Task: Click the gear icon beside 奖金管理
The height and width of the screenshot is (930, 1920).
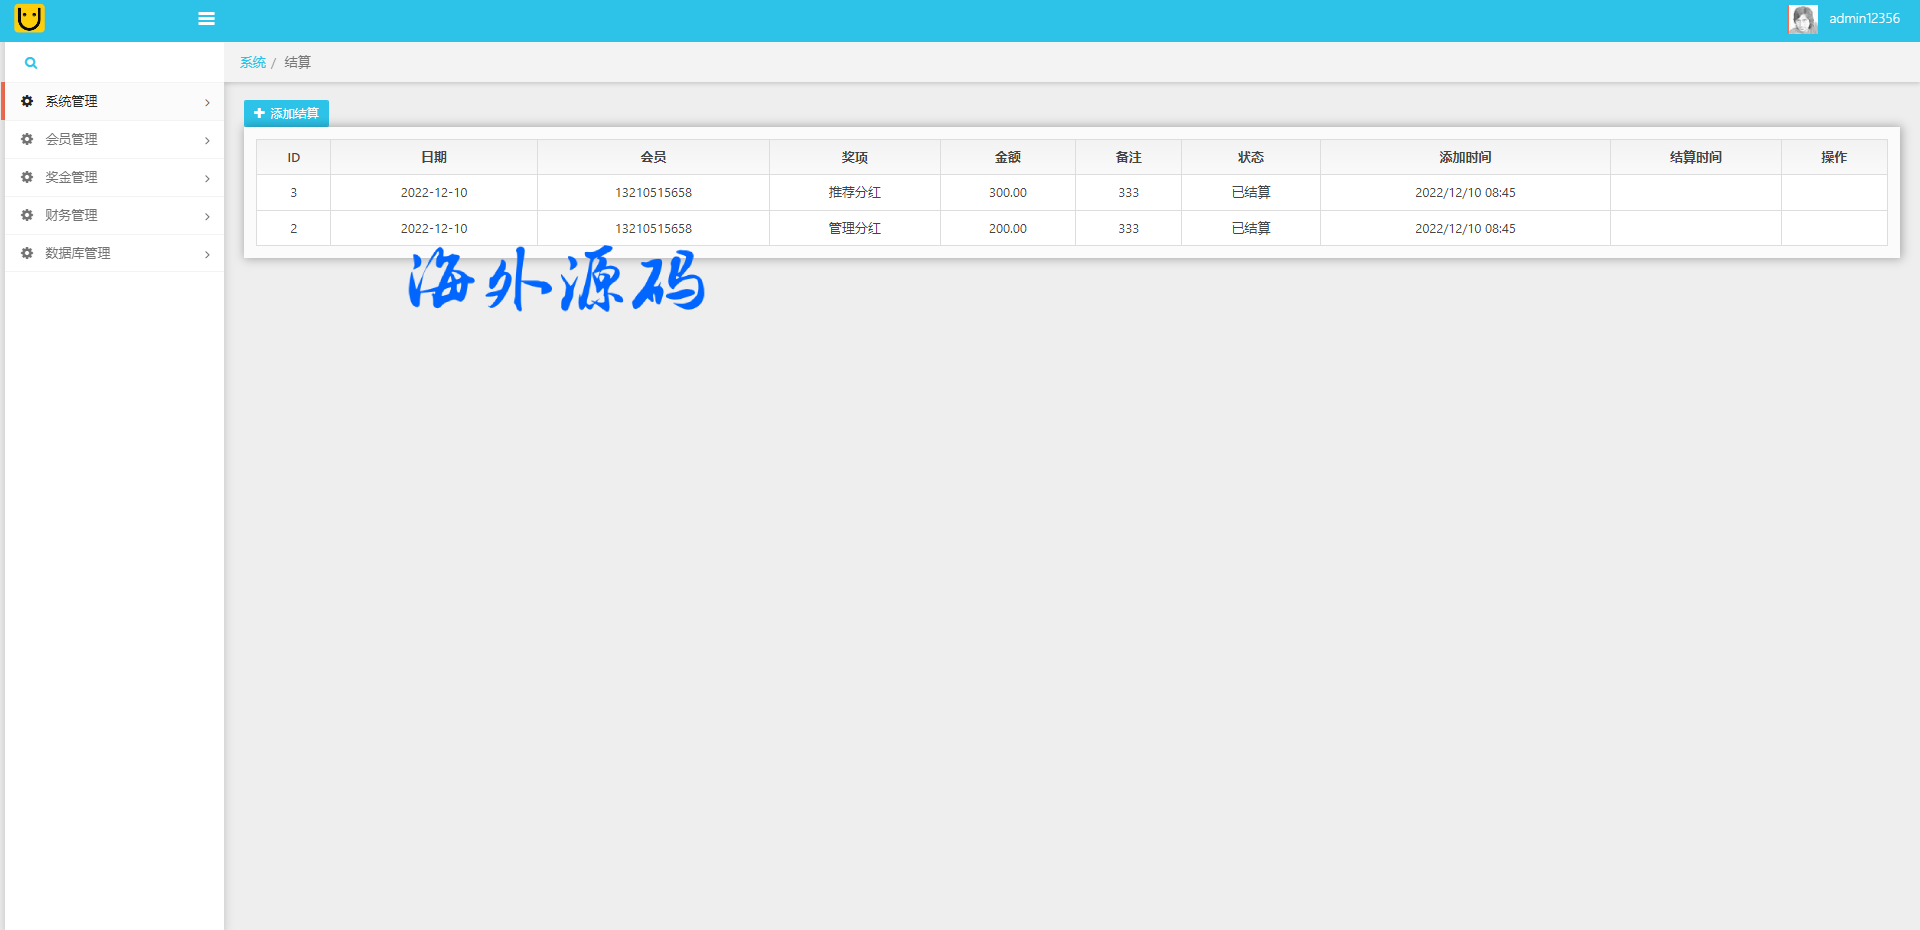Action: point(27,177)
